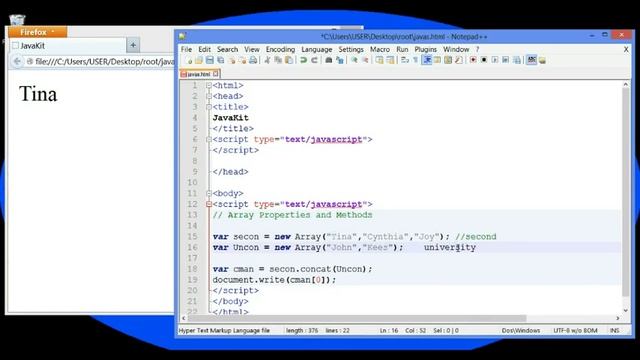Play back the recorded macro icon
This screenshot has height=360, width=640.
click(495, 60)
